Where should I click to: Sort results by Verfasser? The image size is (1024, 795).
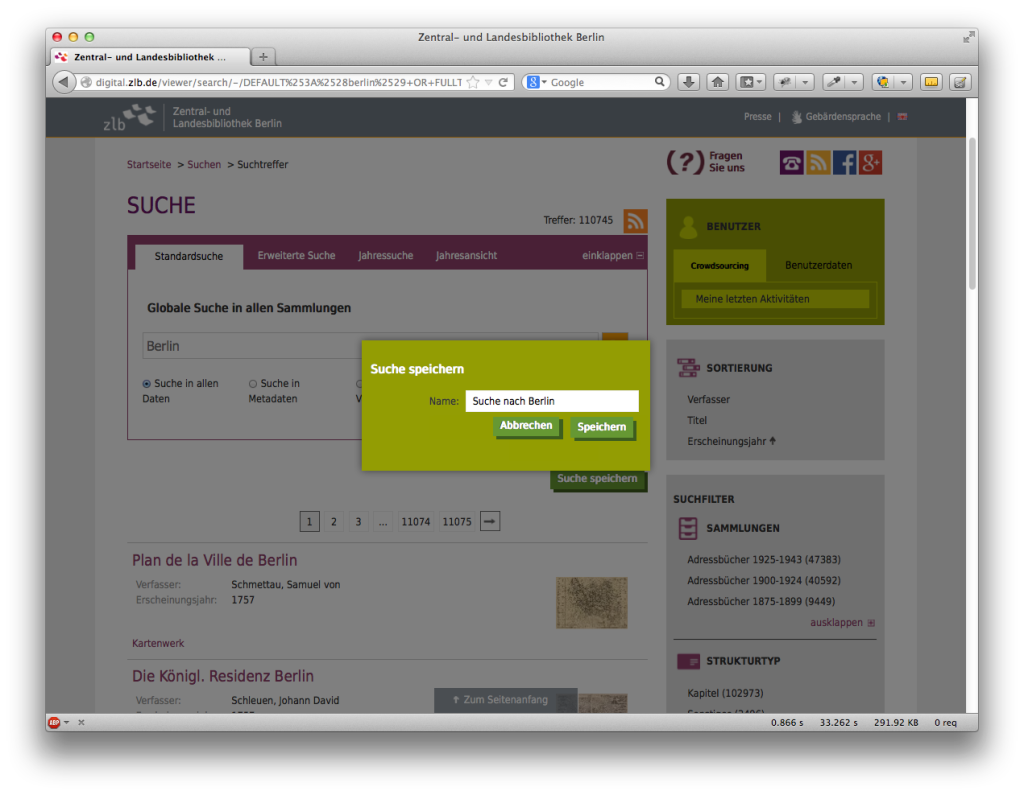tap(708, 399)
